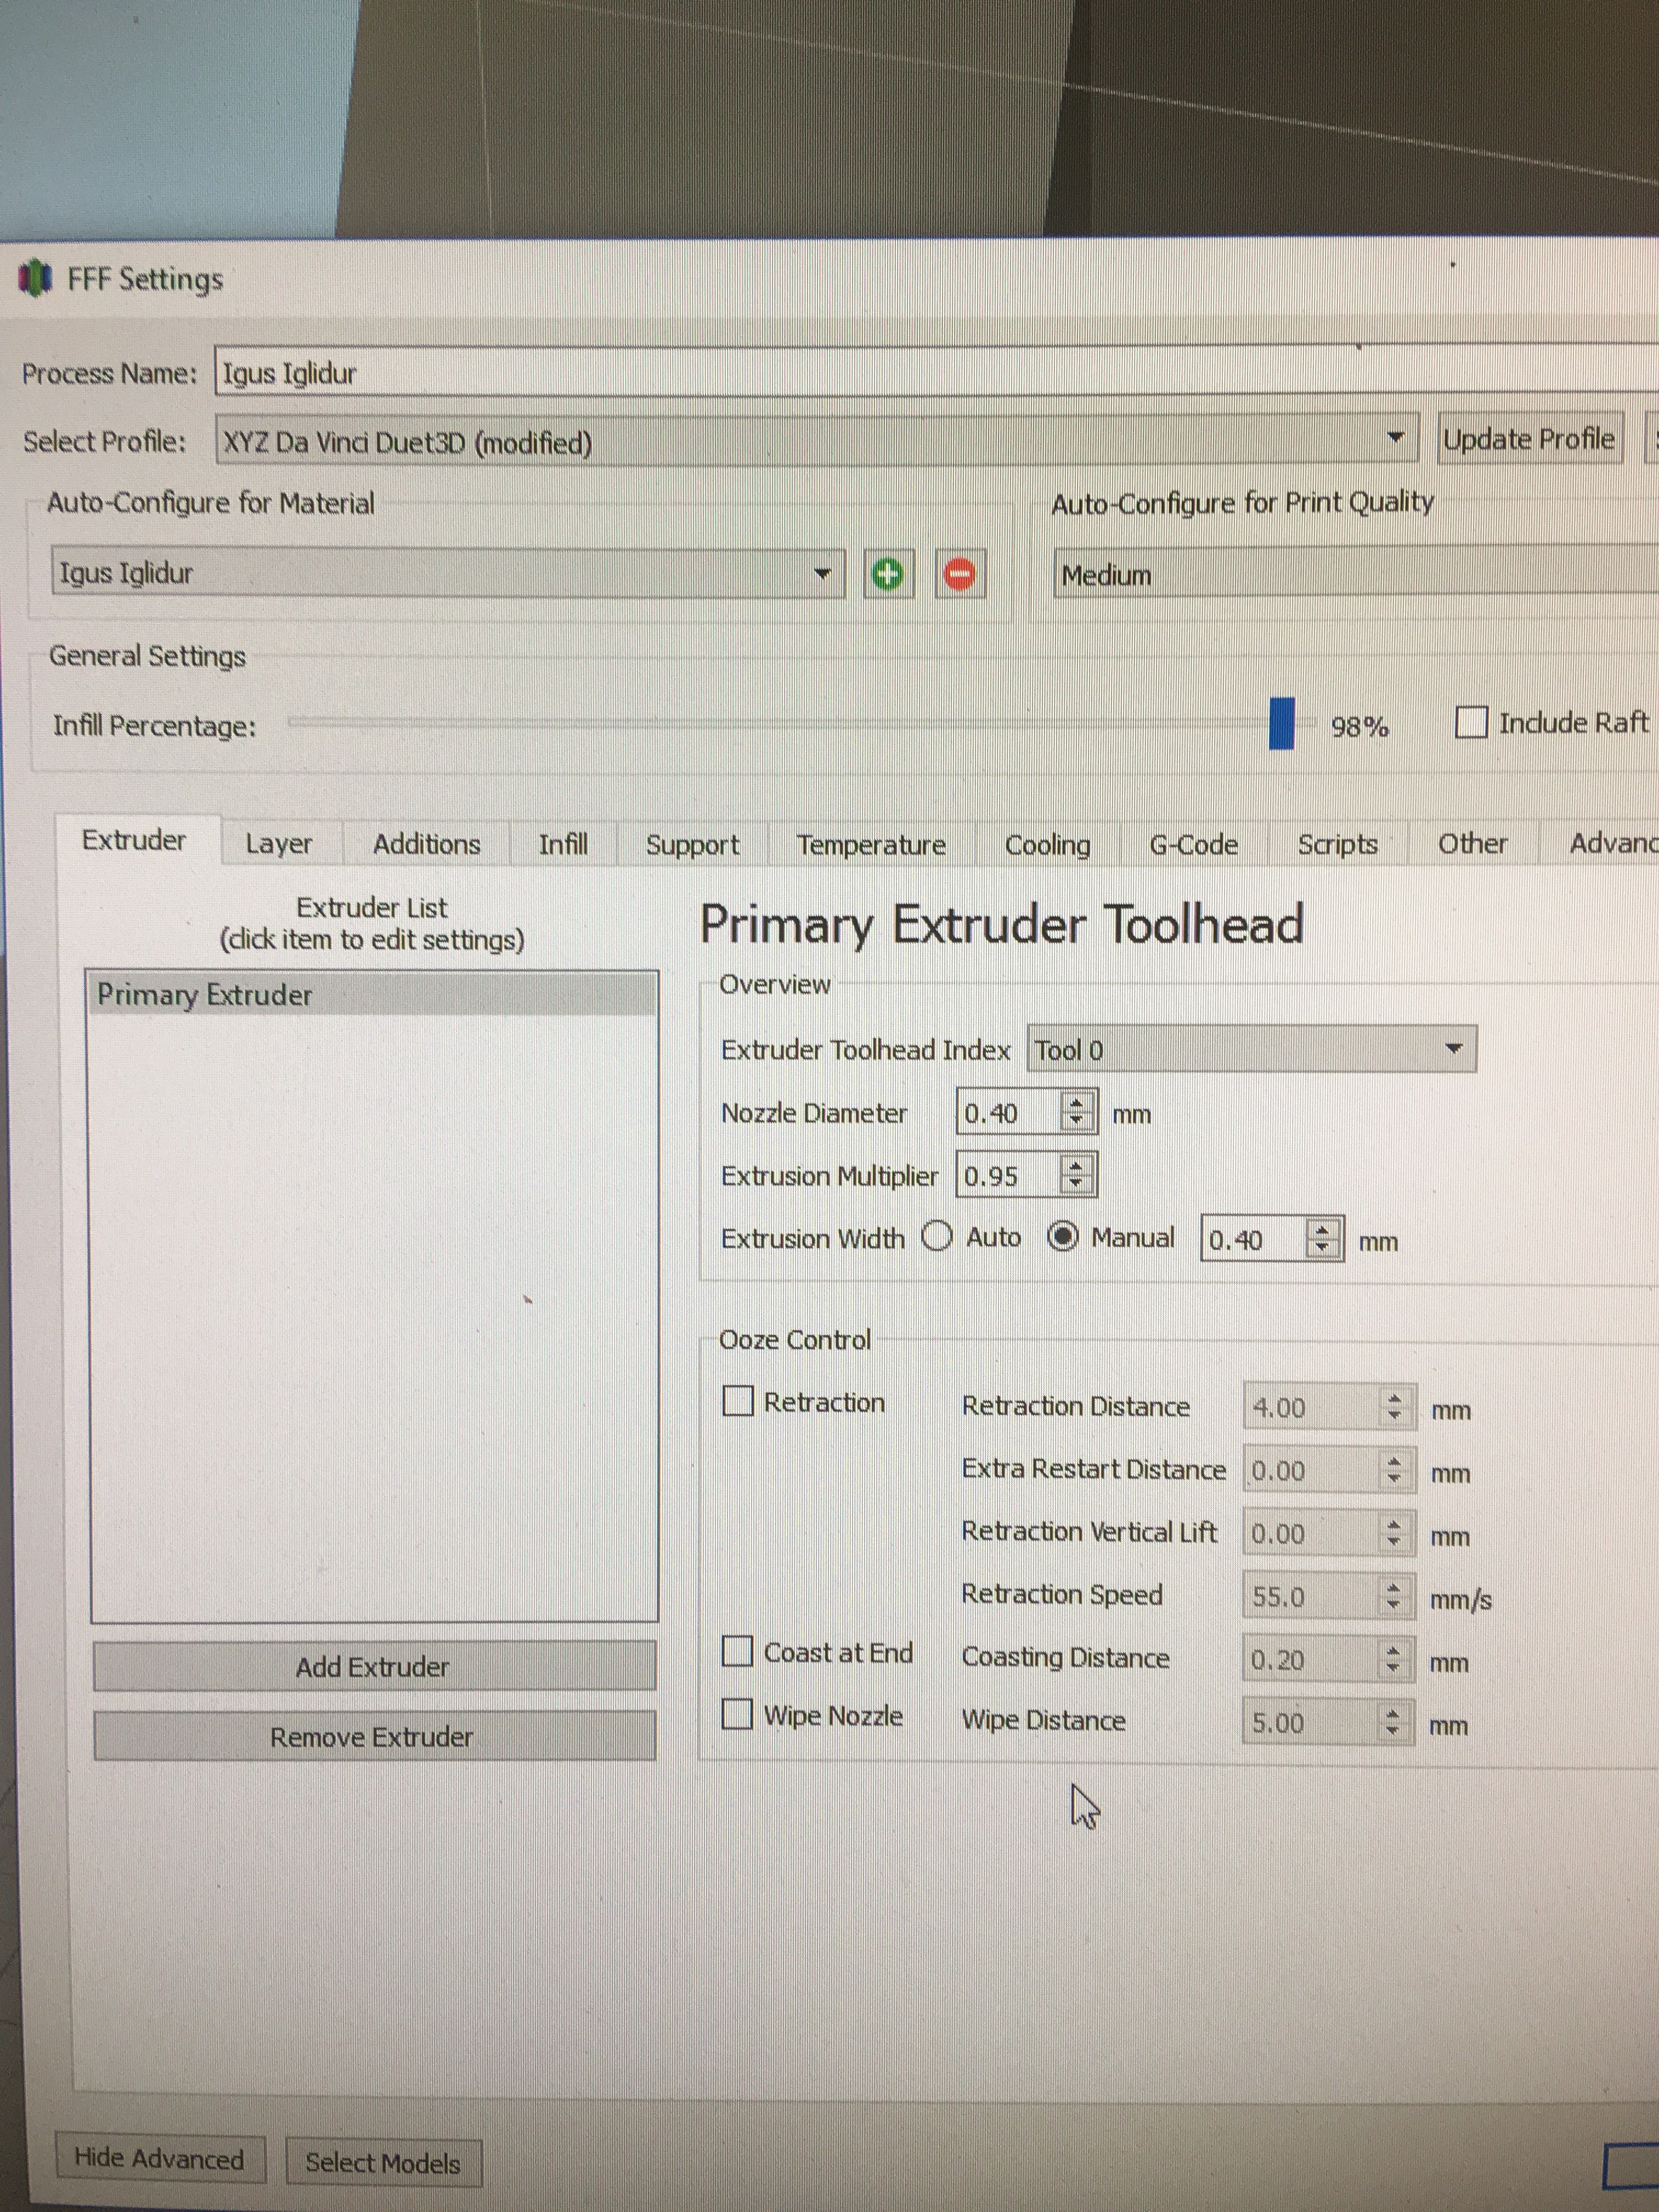The image size is (1659, 2212).
Task: Switch to the Cooling tab
Action: pyautogui.click(x=1048, y=845)
